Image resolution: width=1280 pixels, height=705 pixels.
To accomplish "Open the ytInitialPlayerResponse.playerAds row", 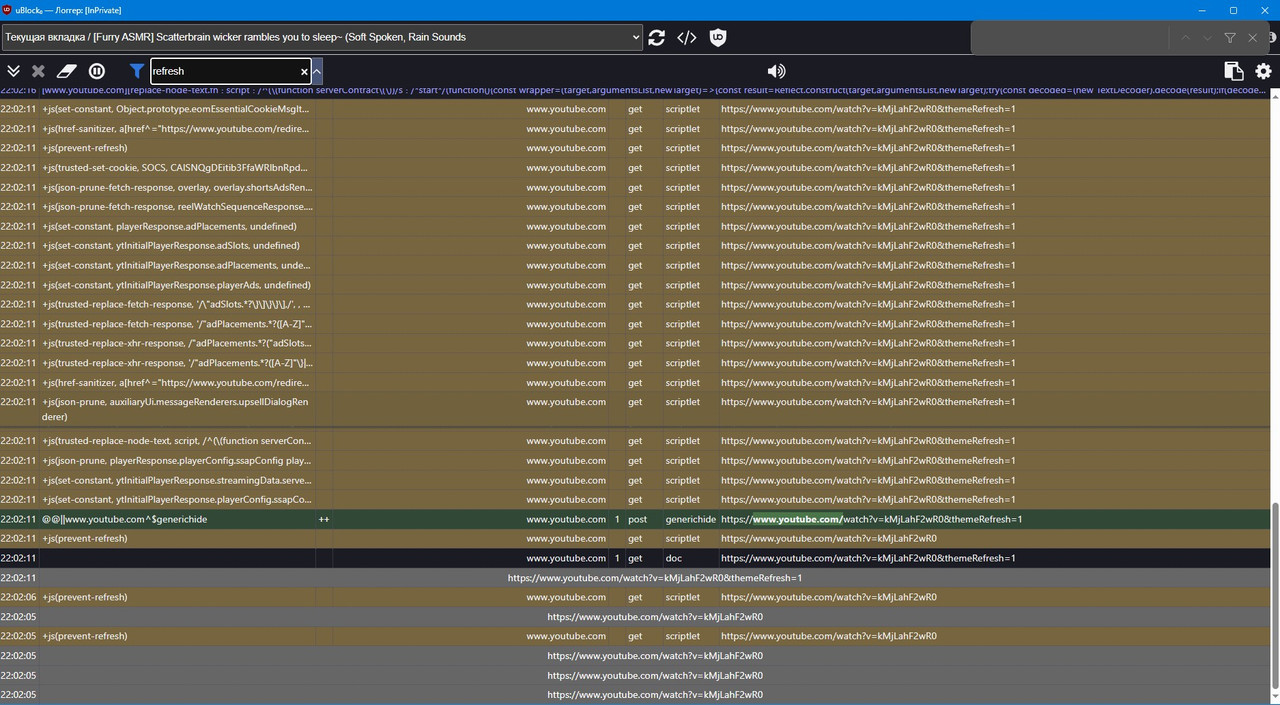I will click(x=634, y=285).
